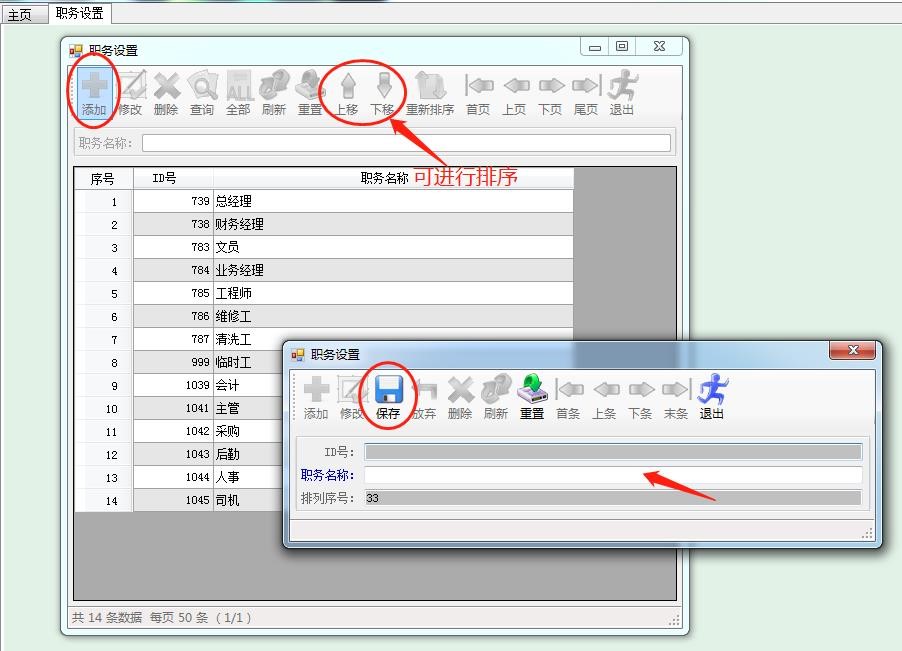Viewport: 902px width, 651px height.
Task: Click ID cell 1045
Action: (x=173, y=500)
